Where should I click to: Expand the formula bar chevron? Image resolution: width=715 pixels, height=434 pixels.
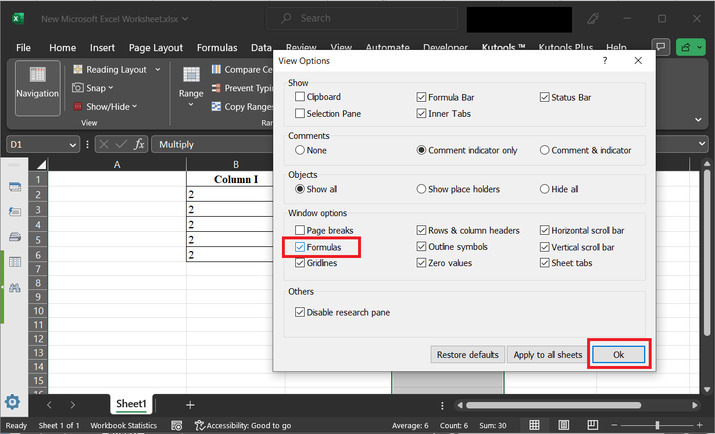(x=702, y=144)
